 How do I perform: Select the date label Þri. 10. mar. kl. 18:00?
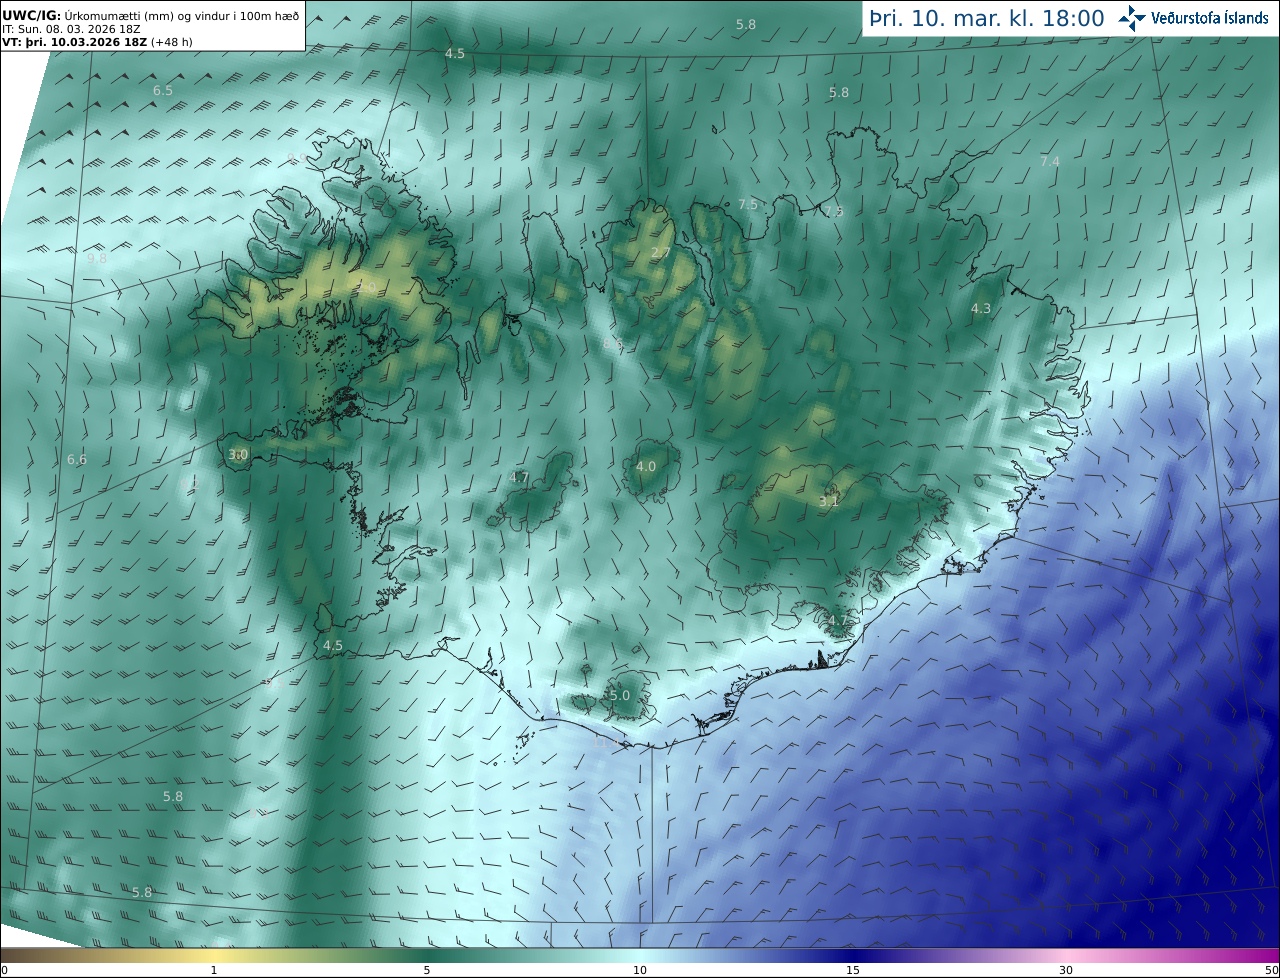986,18
